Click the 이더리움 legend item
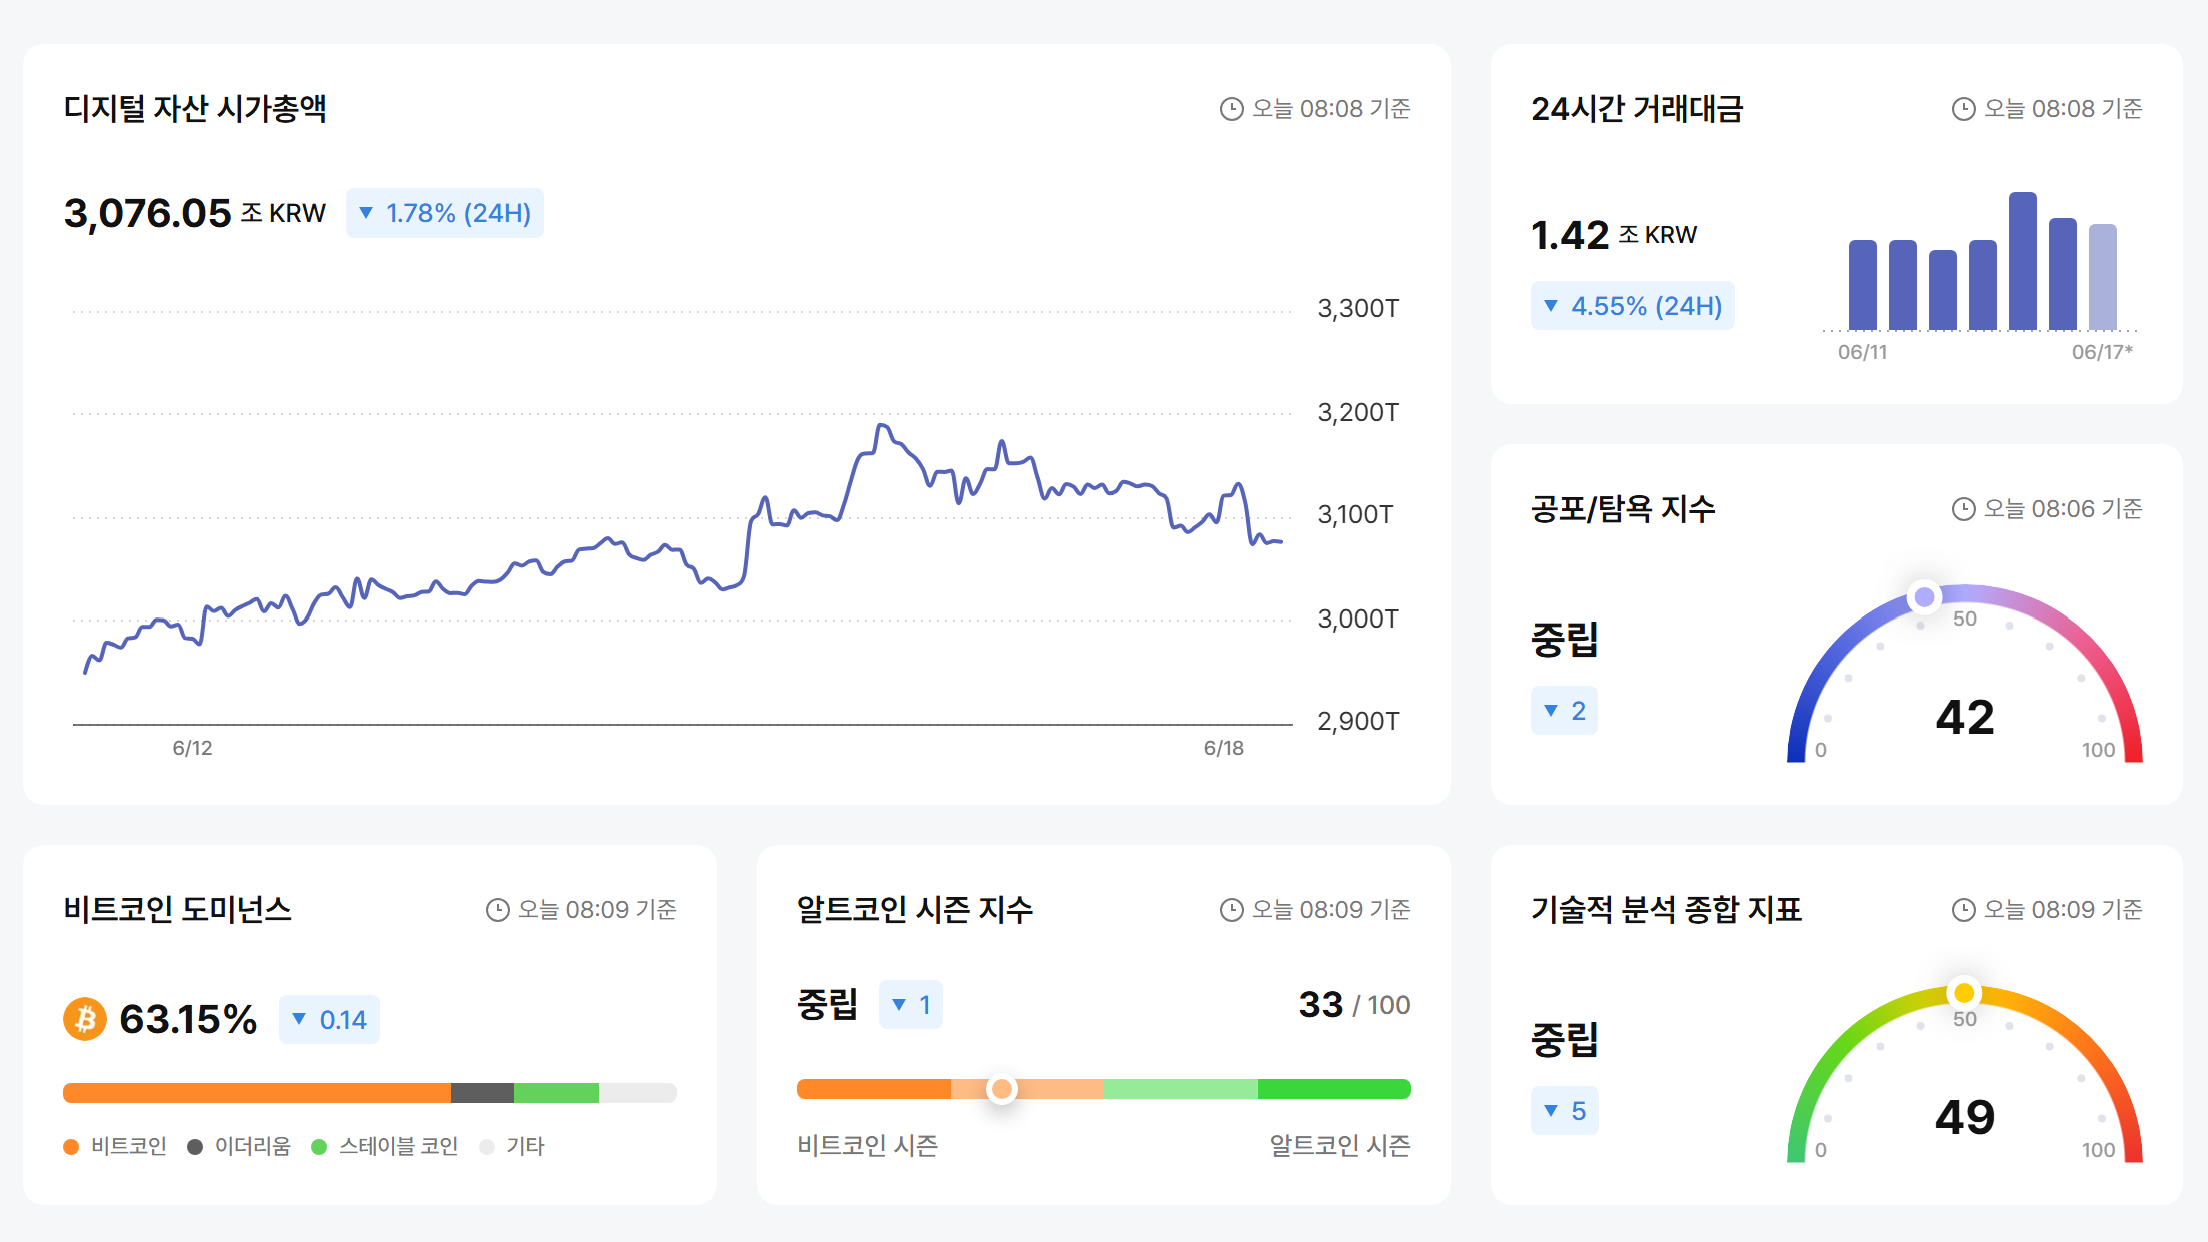Screen dimensions: 2208x1242 click(239, 1146)
